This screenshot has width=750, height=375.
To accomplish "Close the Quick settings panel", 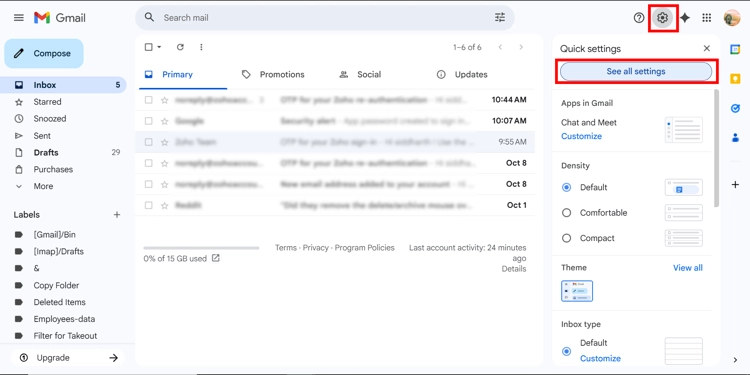I will point(706,48).
